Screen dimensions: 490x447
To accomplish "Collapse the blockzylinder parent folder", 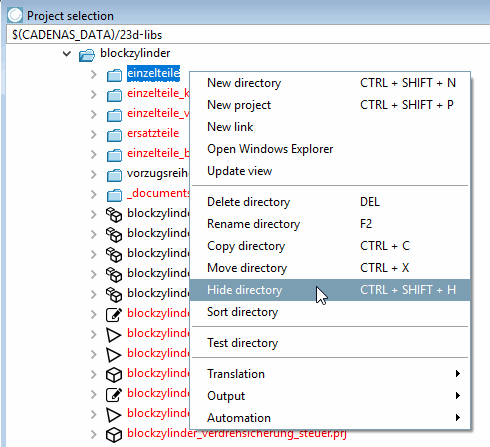I will click(67, 53).
